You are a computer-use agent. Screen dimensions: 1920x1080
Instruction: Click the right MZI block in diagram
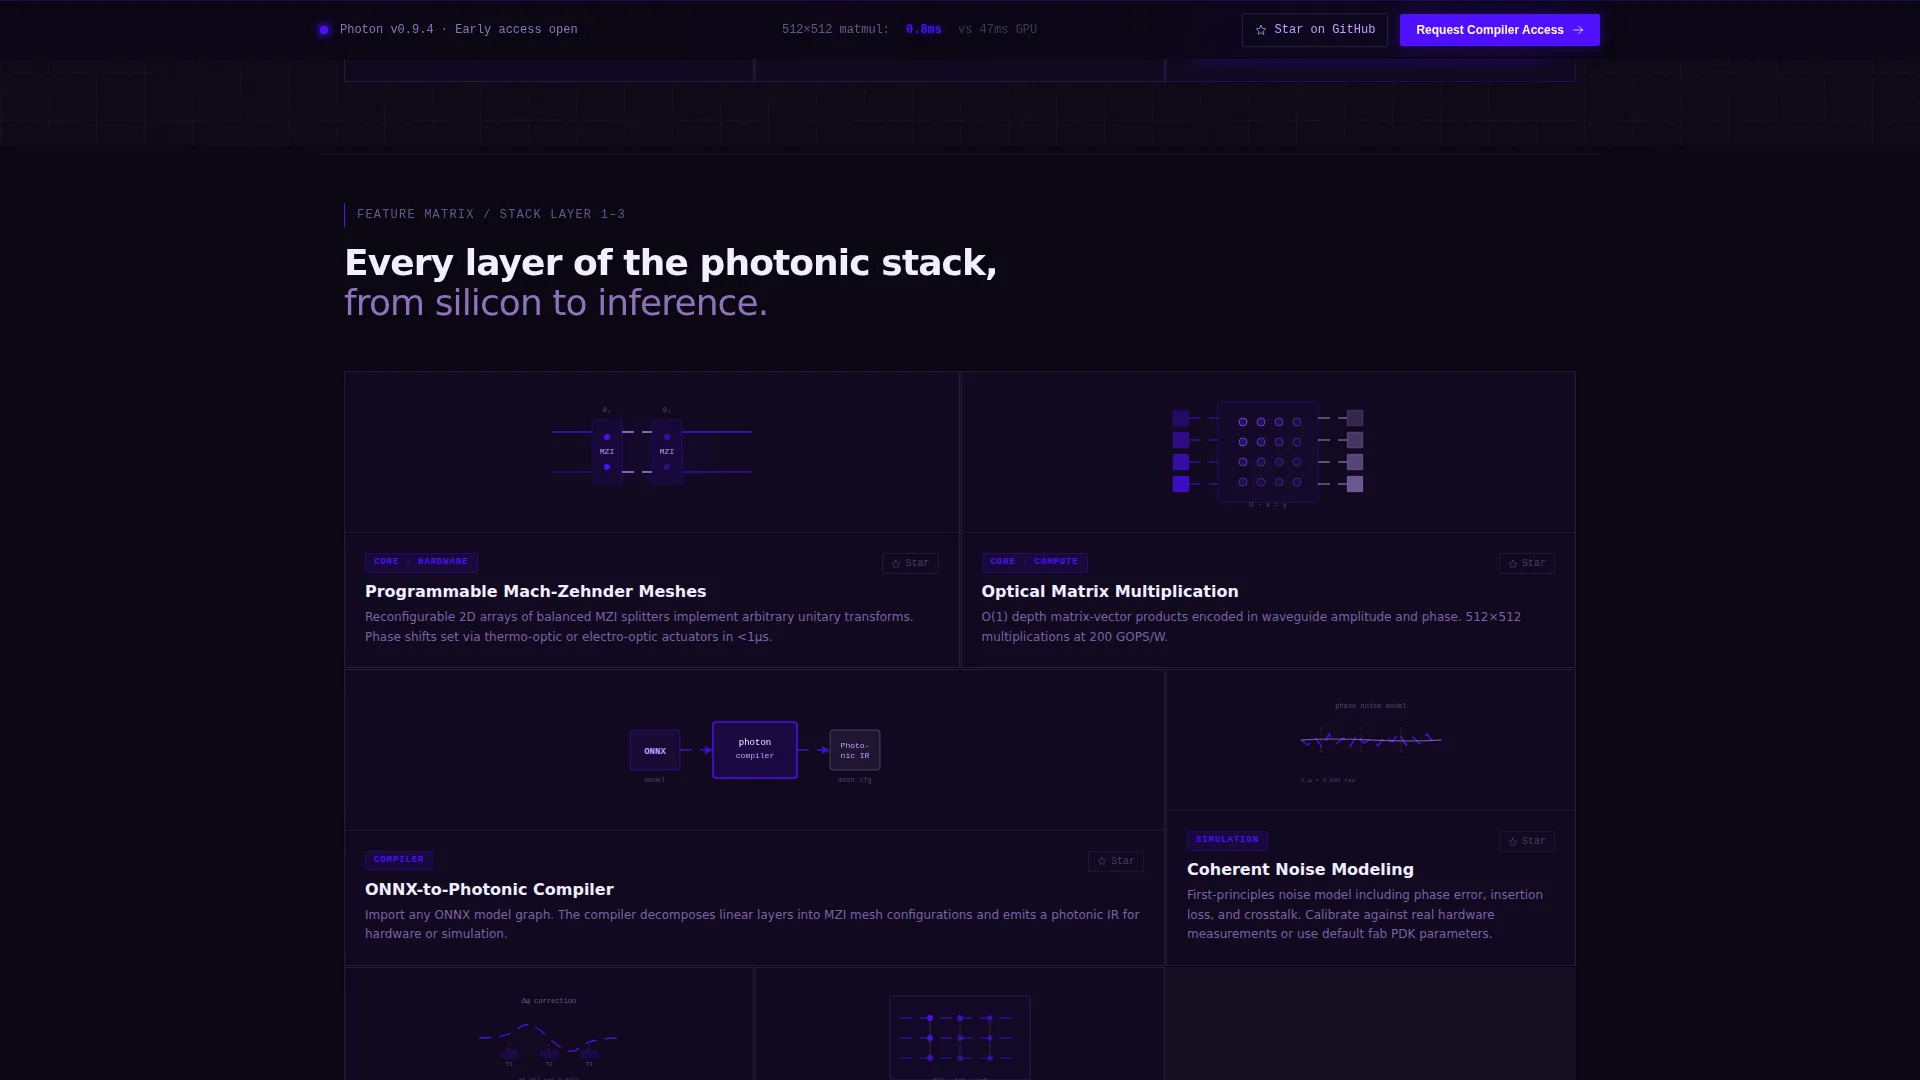click(666, 451)
